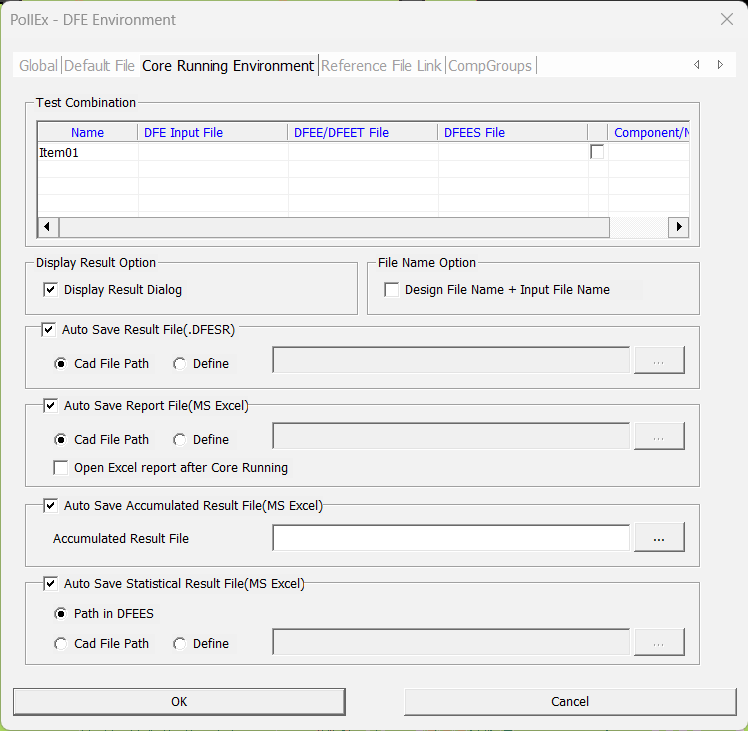Click the Accumulated Result File input field
This screenshot has width=748, height=731.
(x=450, y=538)
